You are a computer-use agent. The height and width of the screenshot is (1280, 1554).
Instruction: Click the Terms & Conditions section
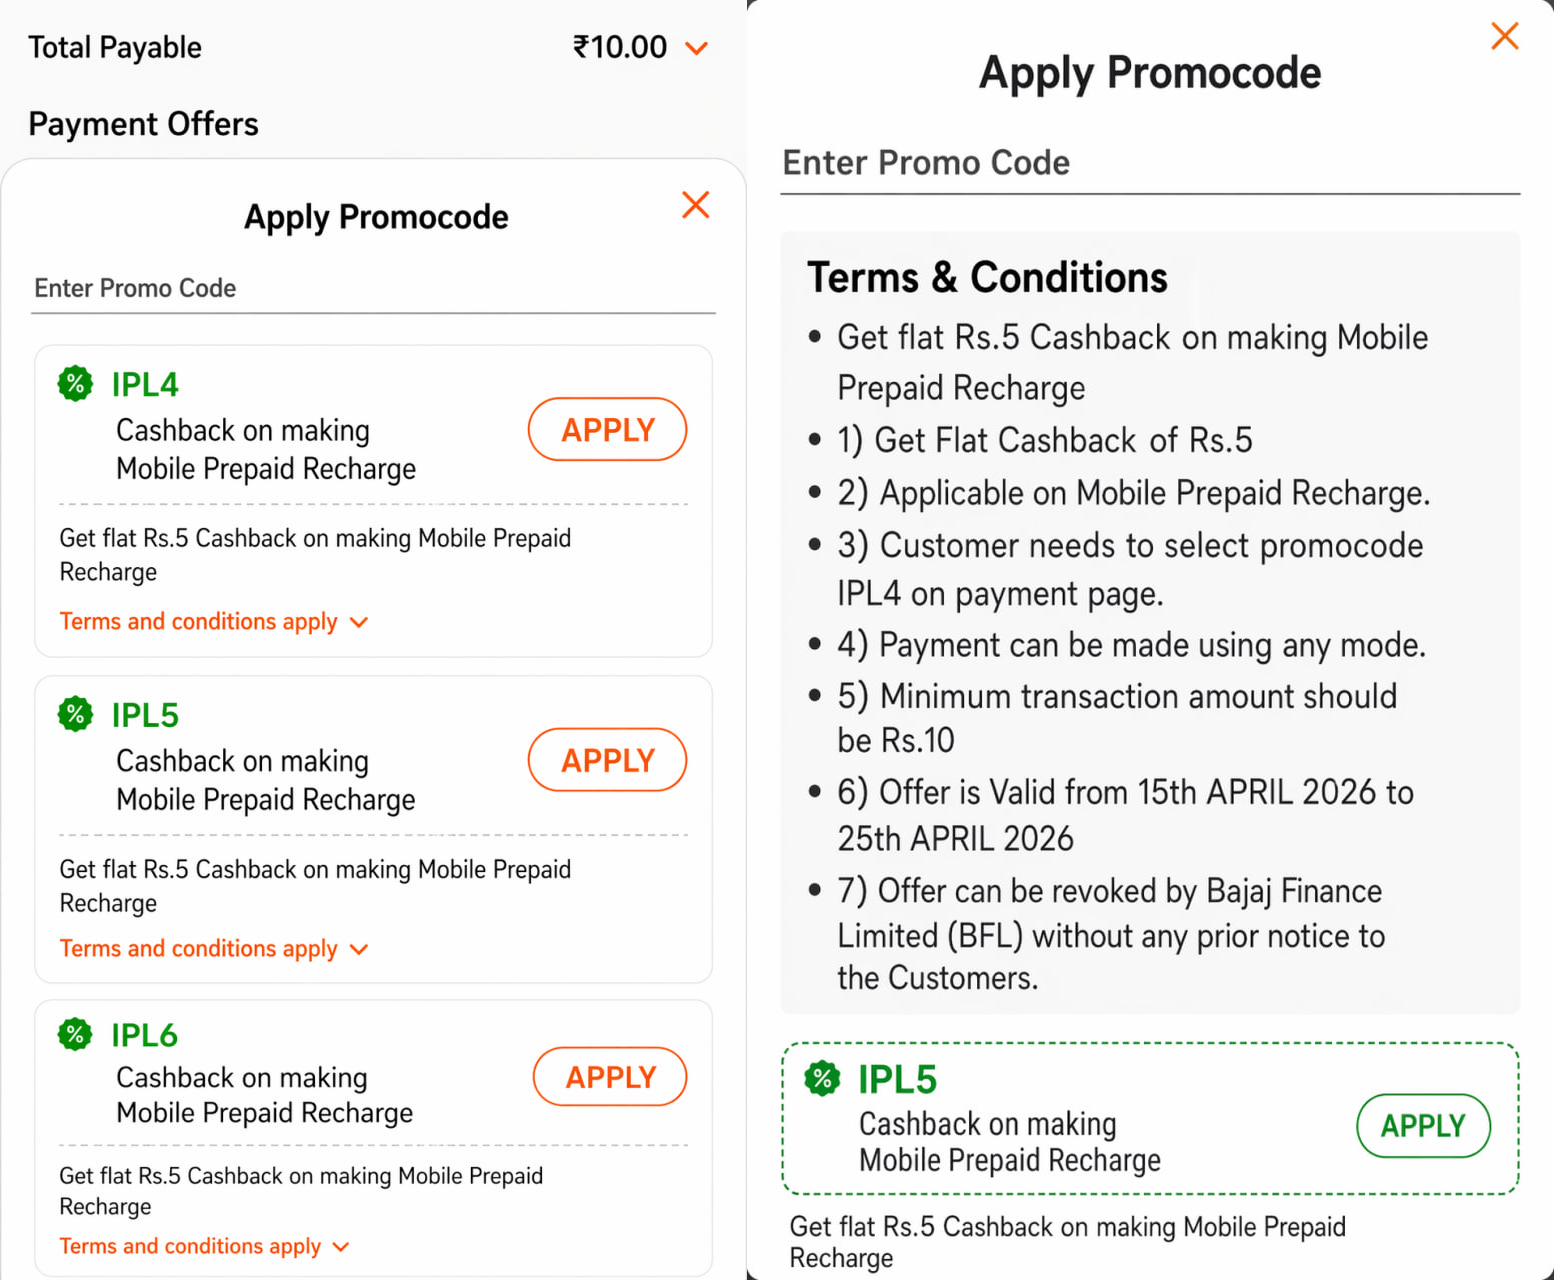(x=987, y=277)
